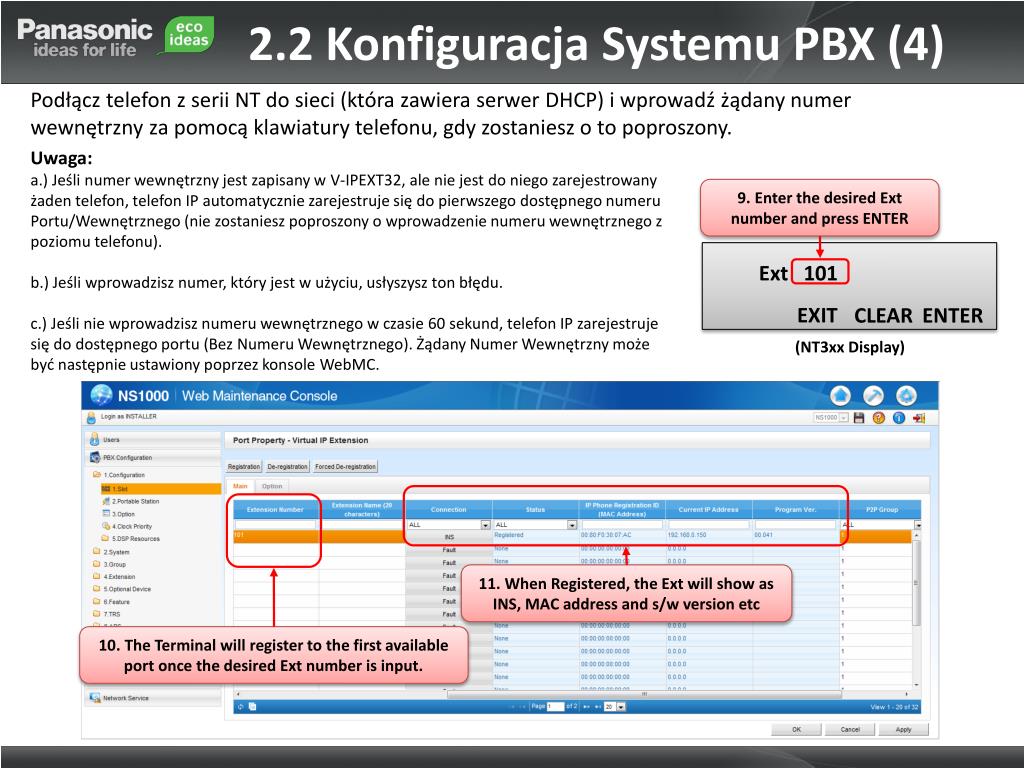Click the NS1000 globe logo icon
The width and height of the screenshot is (1024, 768).
point(101,395)
